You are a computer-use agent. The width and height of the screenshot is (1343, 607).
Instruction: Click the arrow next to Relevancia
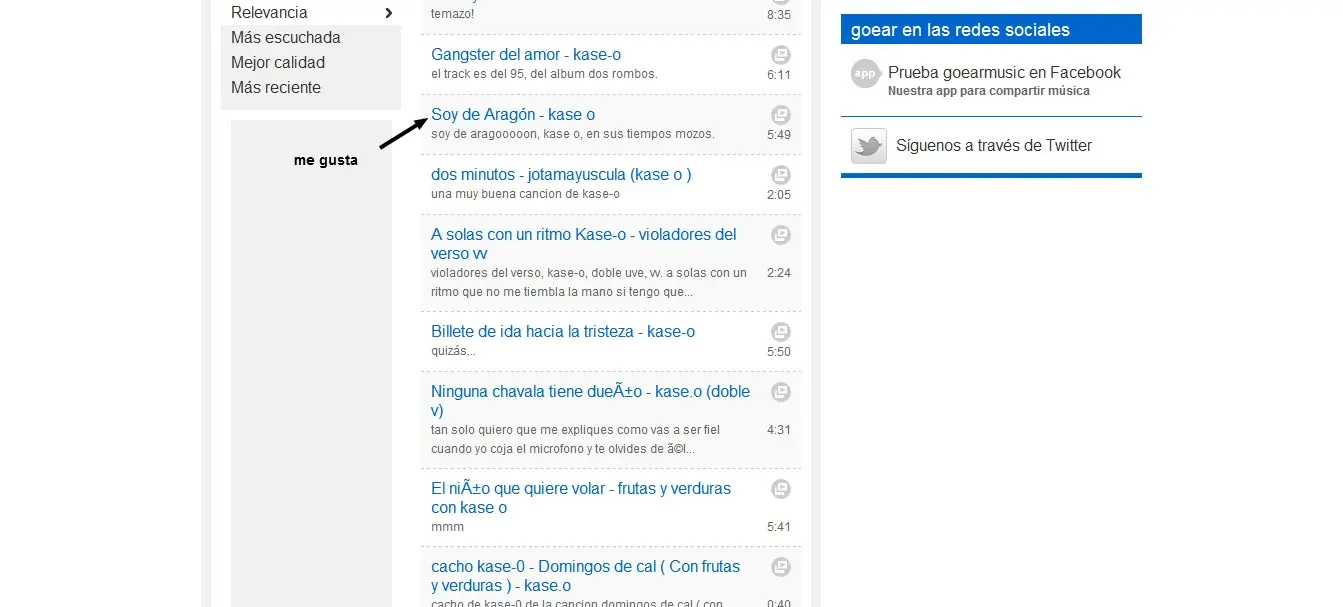389,13
